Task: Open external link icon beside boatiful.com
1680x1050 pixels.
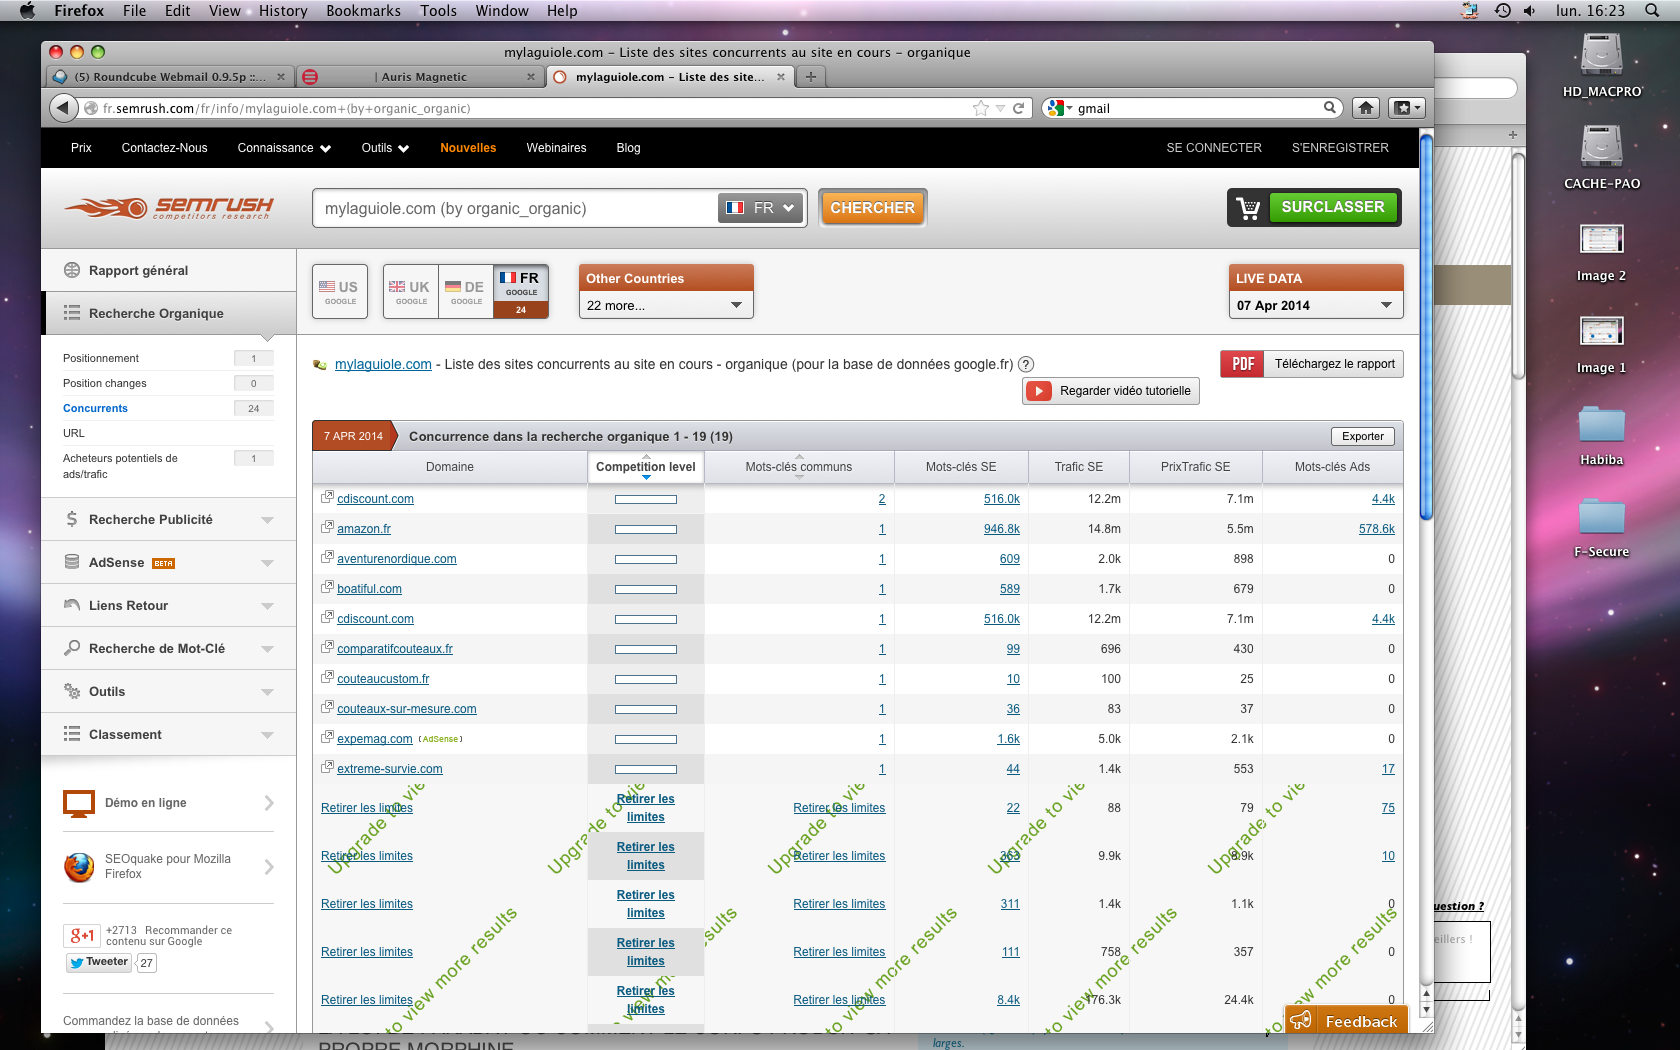Action: 327,587
